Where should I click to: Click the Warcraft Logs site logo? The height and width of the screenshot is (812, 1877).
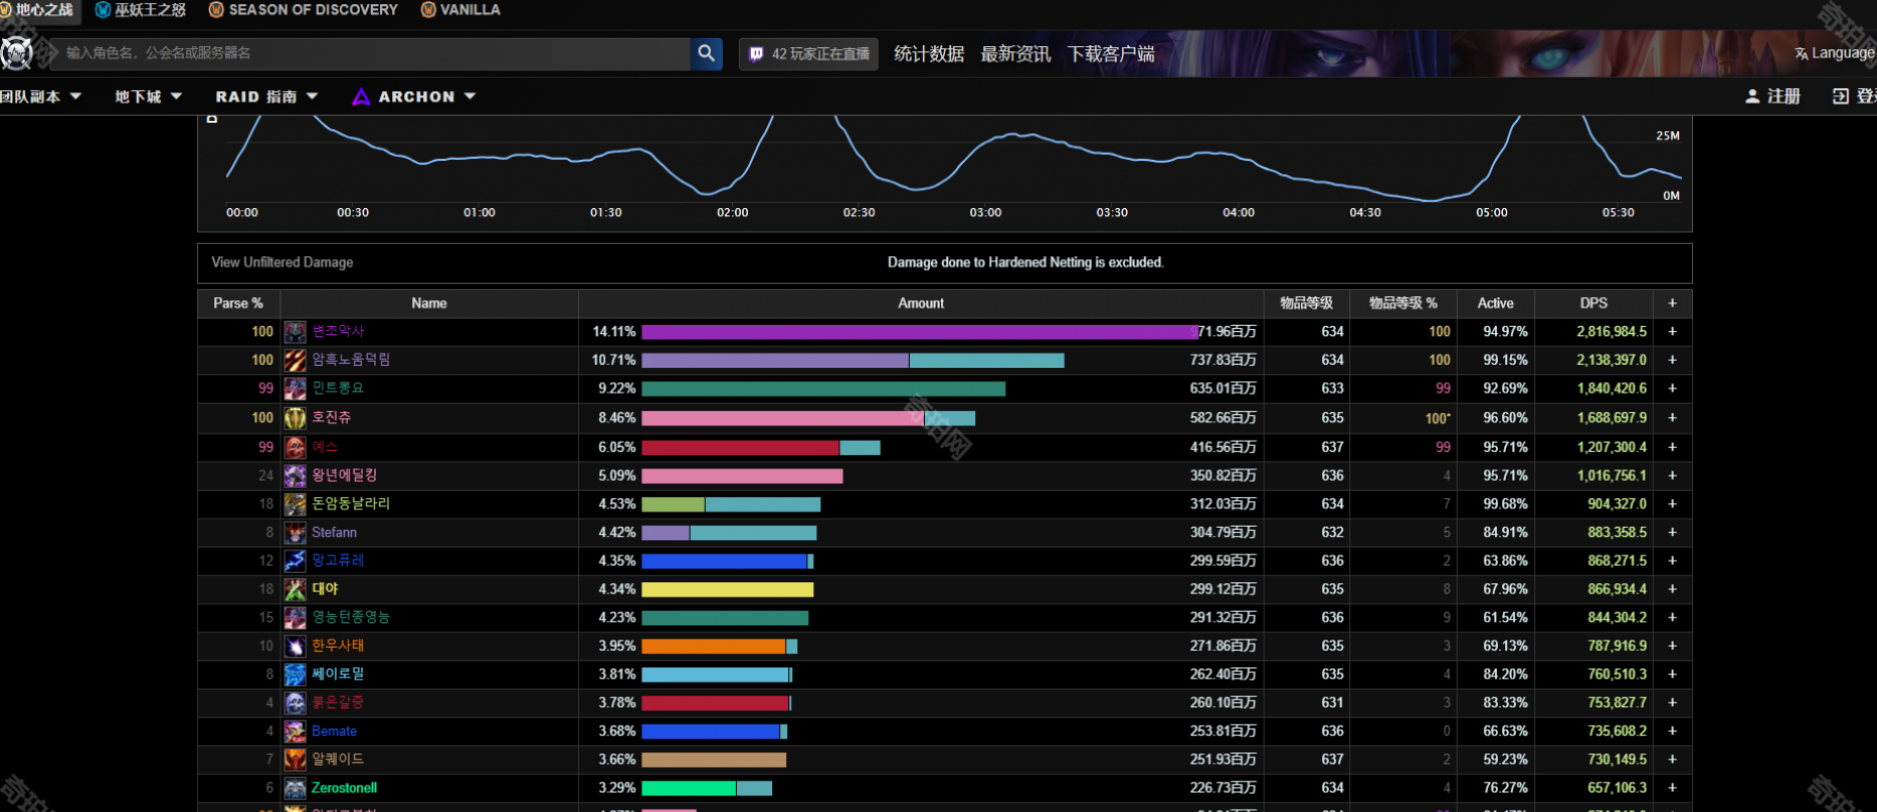[17, 53]
